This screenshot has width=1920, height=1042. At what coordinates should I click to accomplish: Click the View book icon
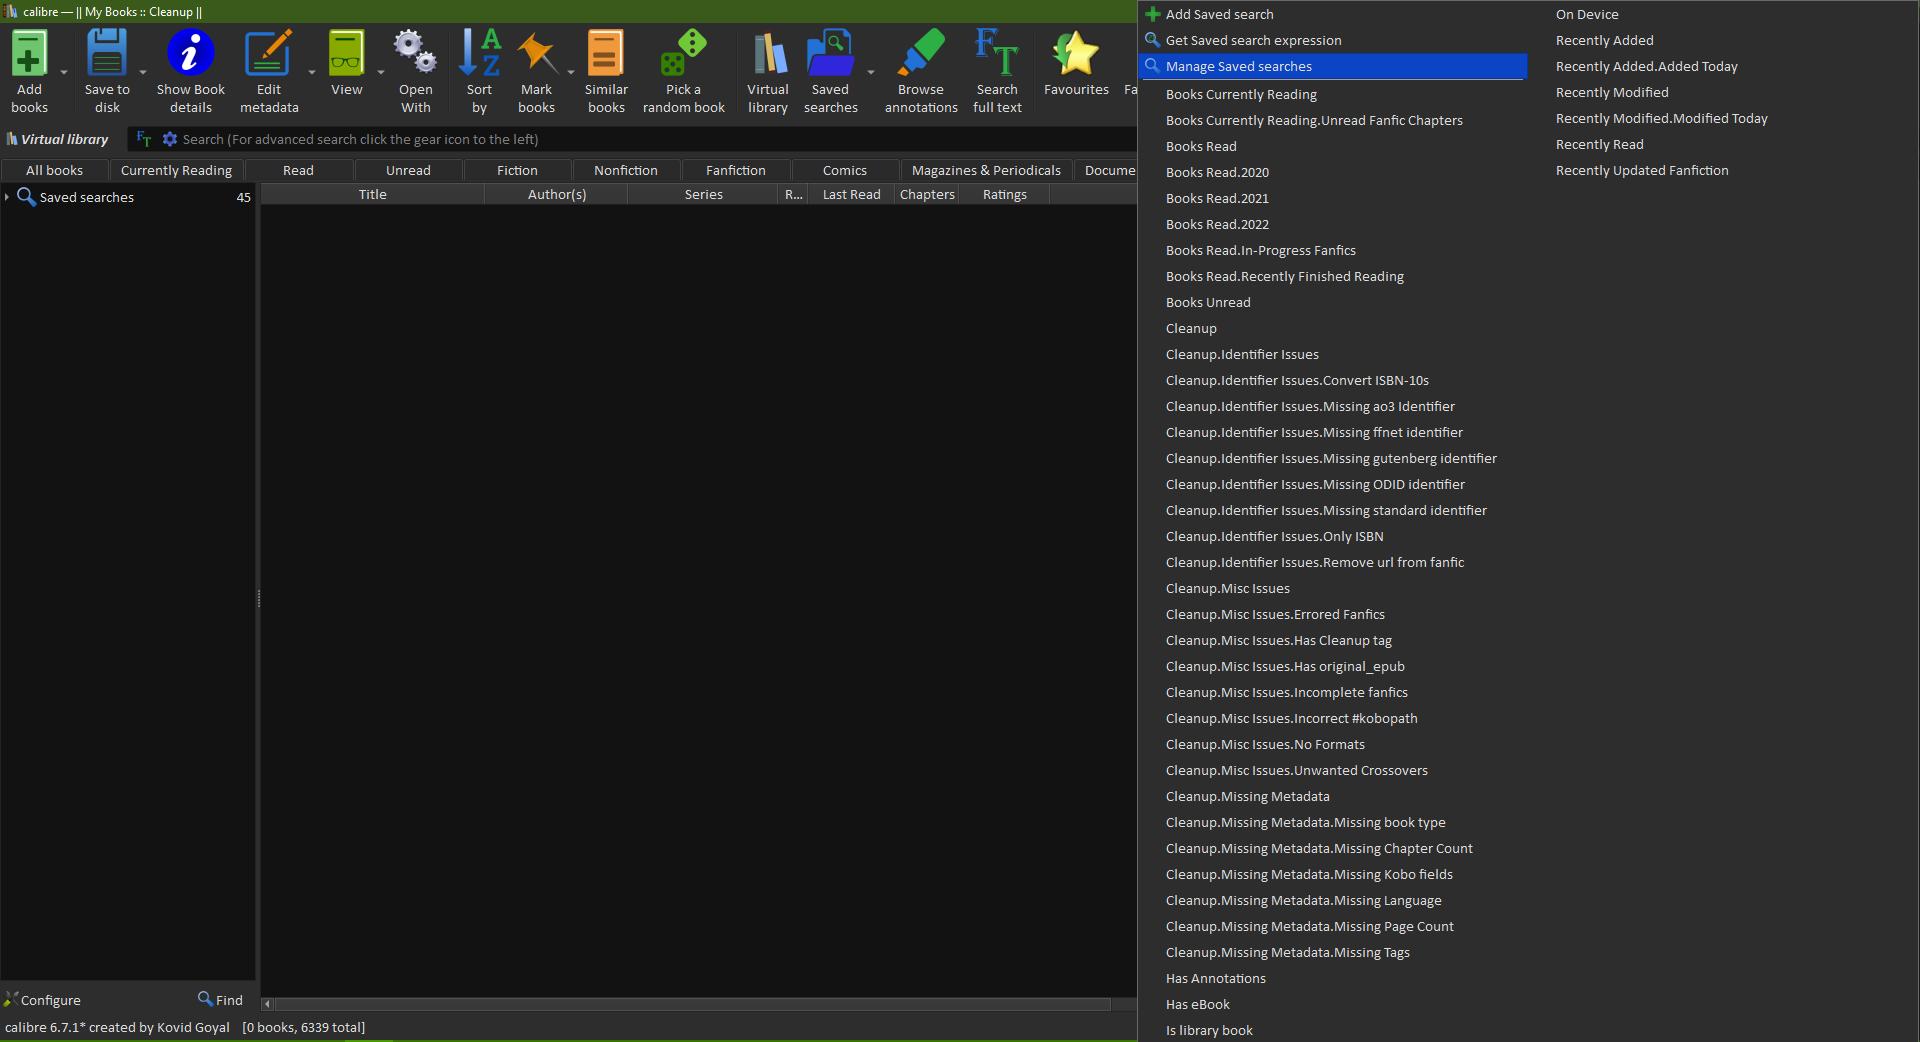(346, 53)
